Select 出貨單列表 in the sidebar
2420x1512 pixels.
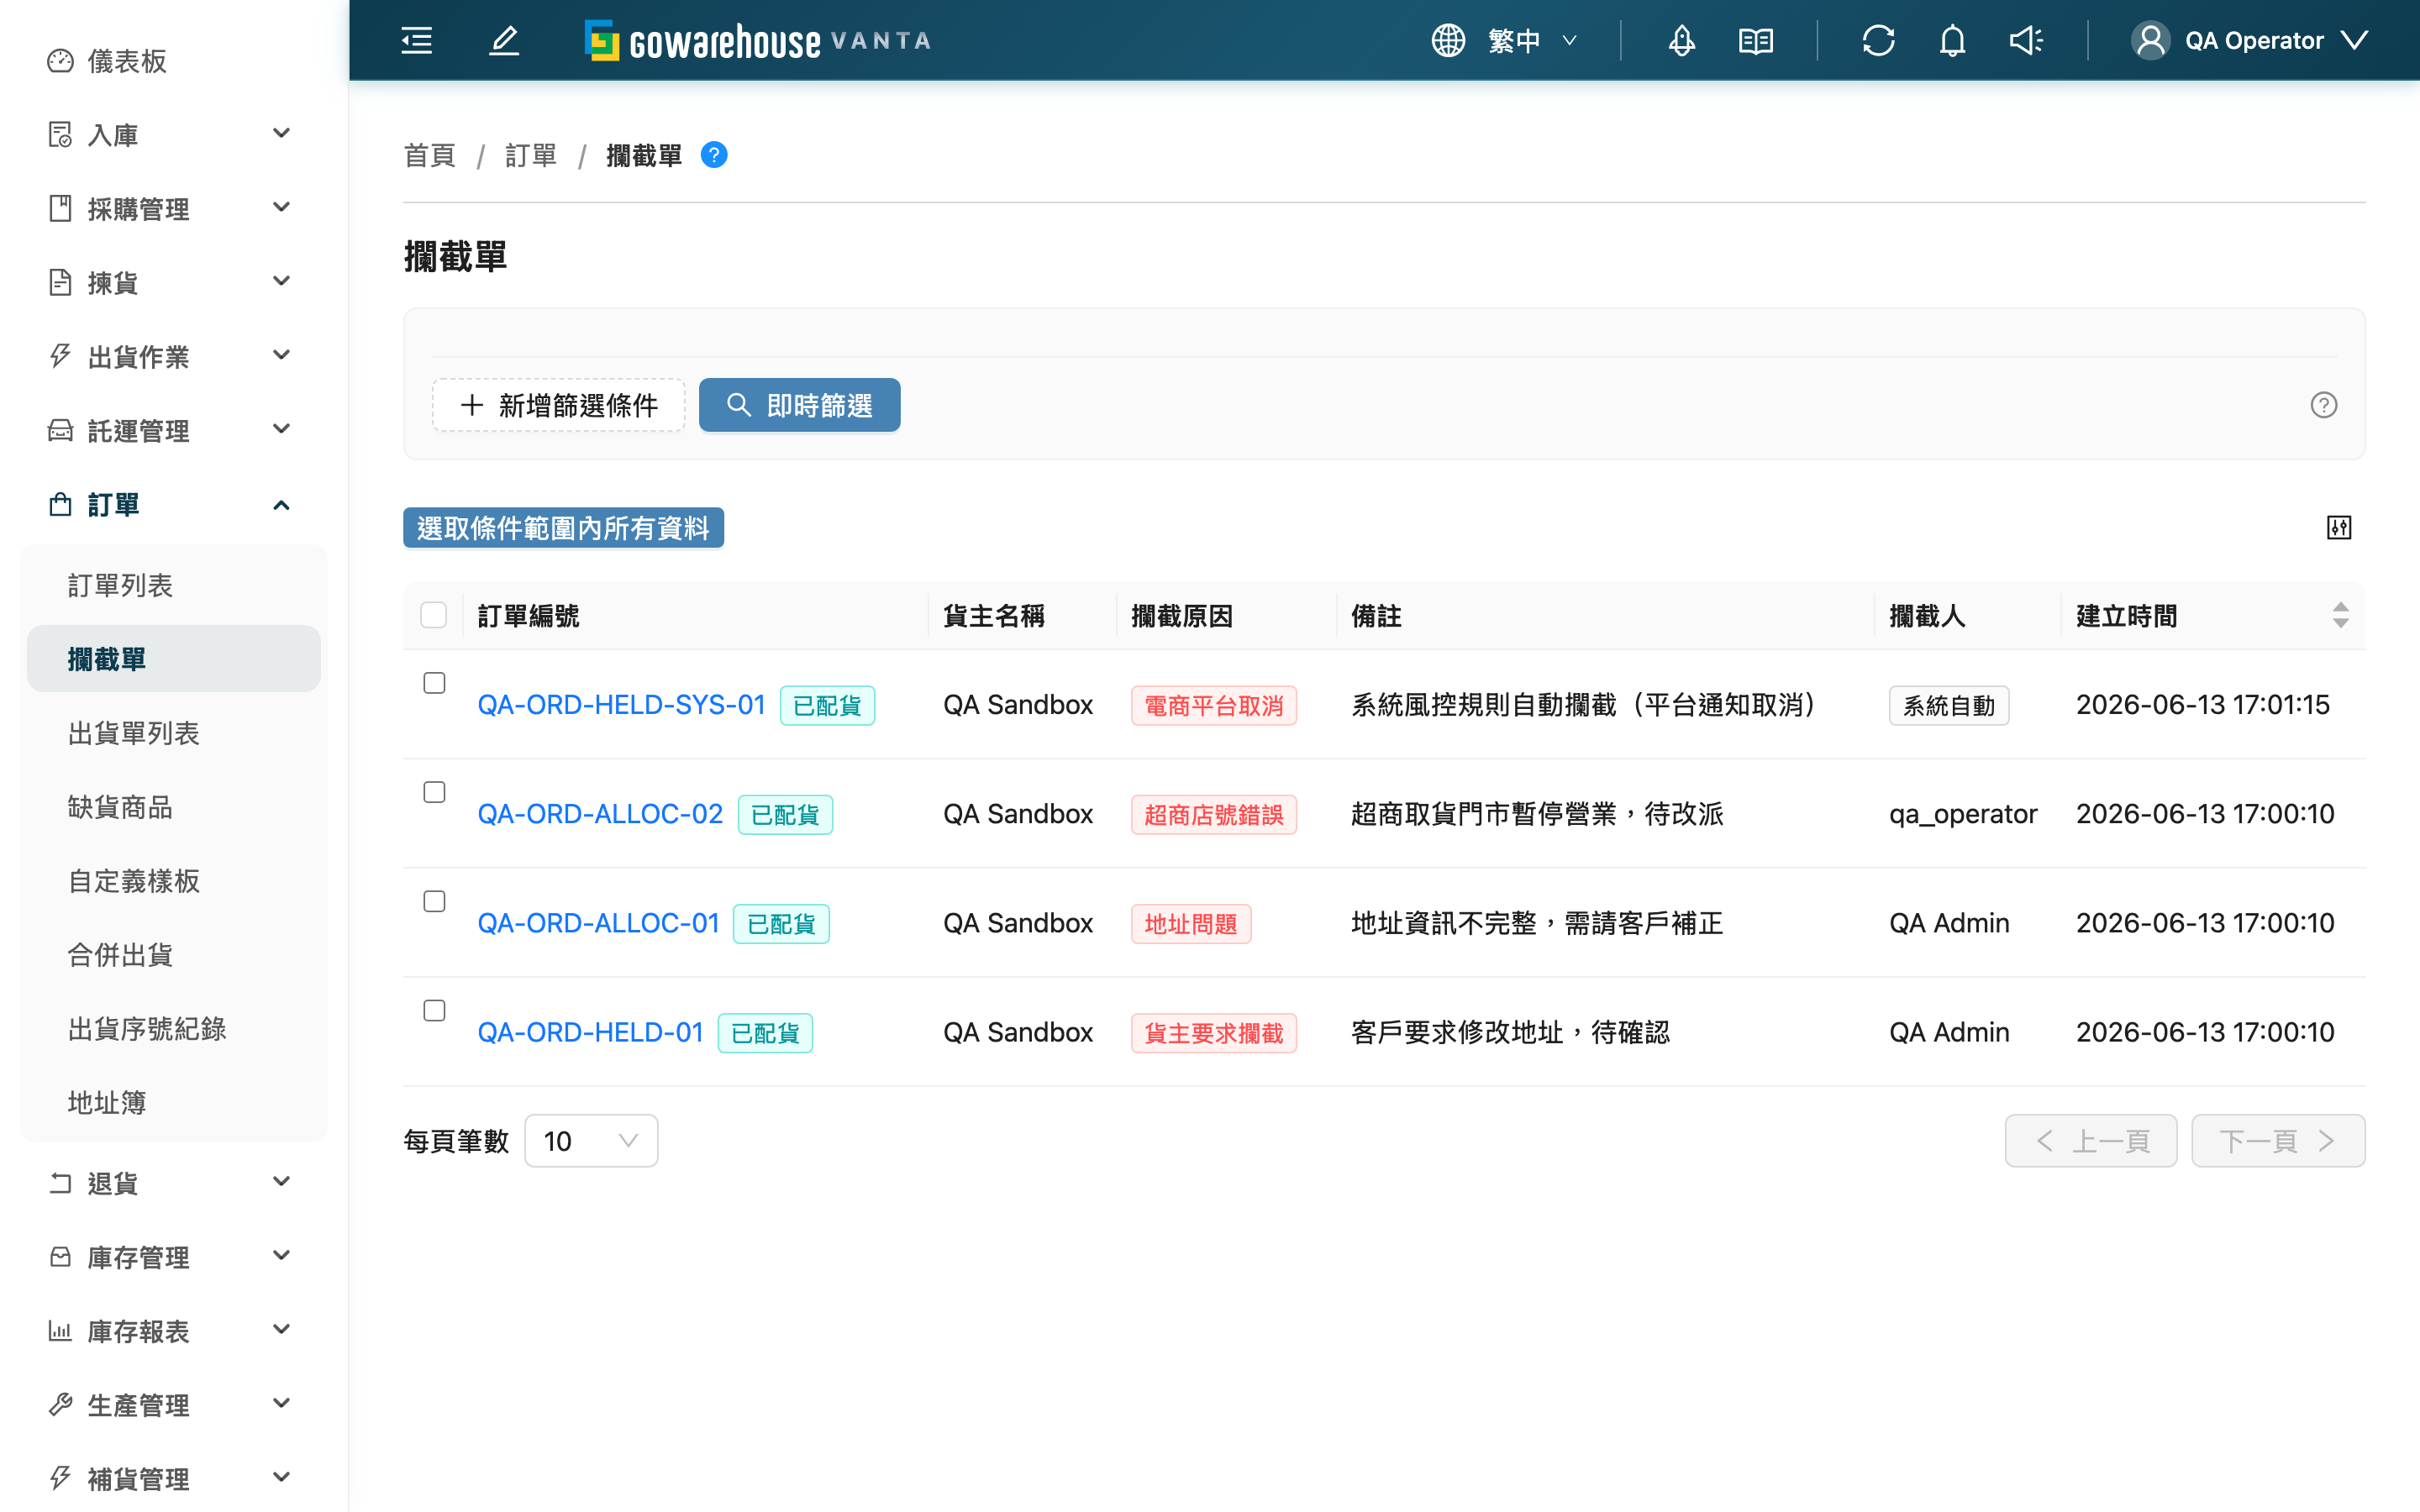coord(174,733)
